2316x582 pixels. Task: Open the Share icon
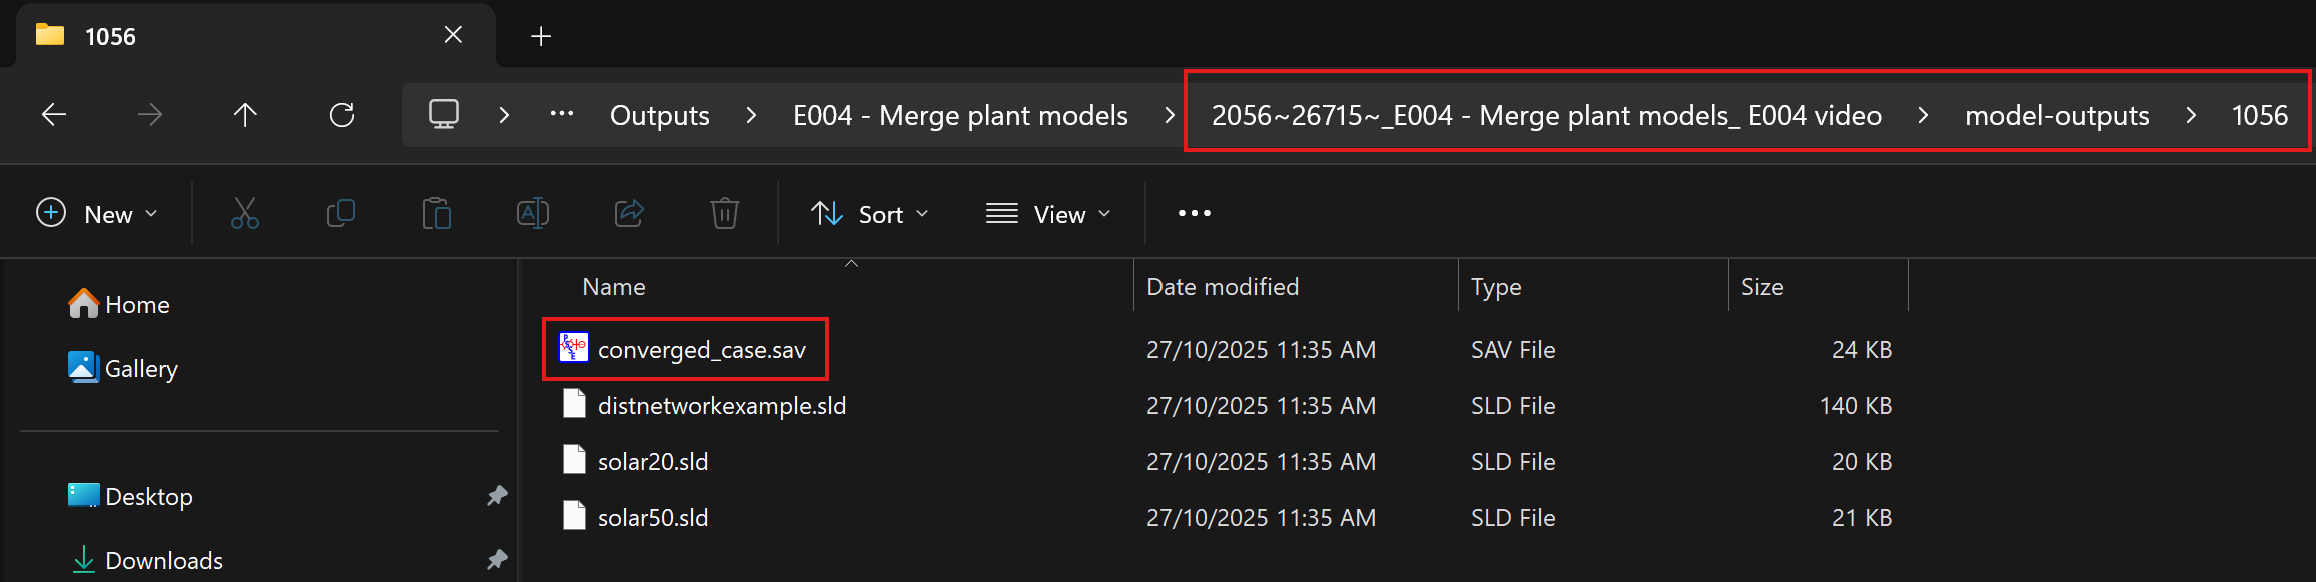(x=629, y=213)
